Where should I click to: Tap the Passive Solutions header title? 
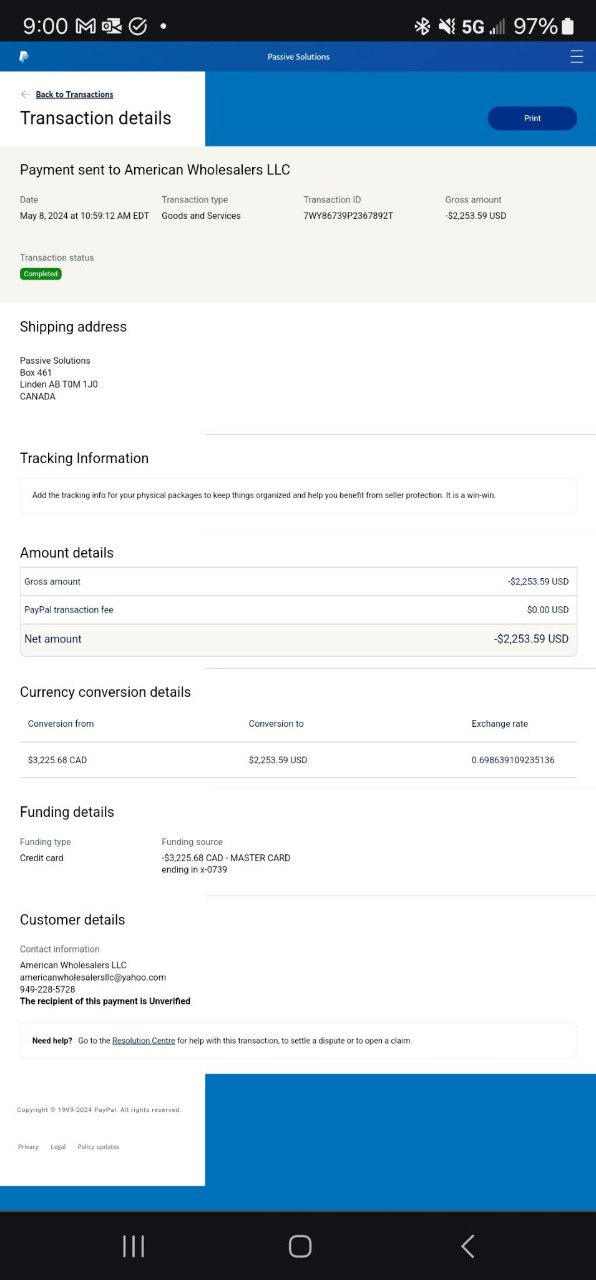pyautogui.click(x=298, y=57)
